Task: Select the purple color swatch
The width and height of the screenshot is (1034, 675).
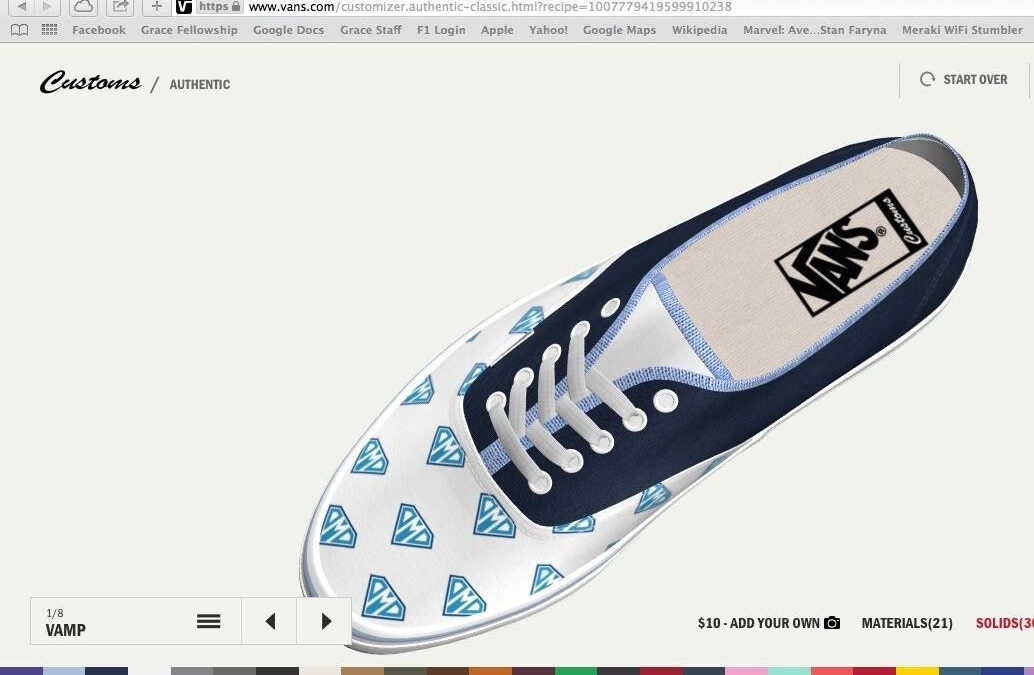Action: click(x=21, y=671)
